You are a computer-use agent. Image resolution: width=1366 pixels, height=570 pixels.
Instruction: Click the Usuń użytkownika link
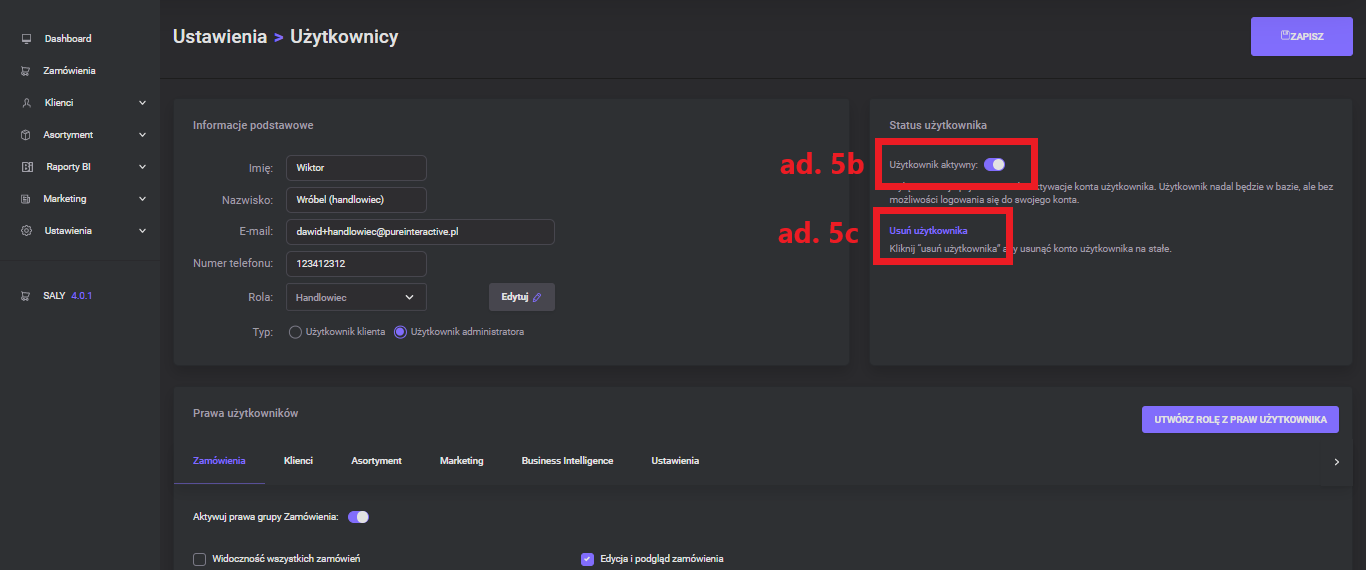point(928,231)
